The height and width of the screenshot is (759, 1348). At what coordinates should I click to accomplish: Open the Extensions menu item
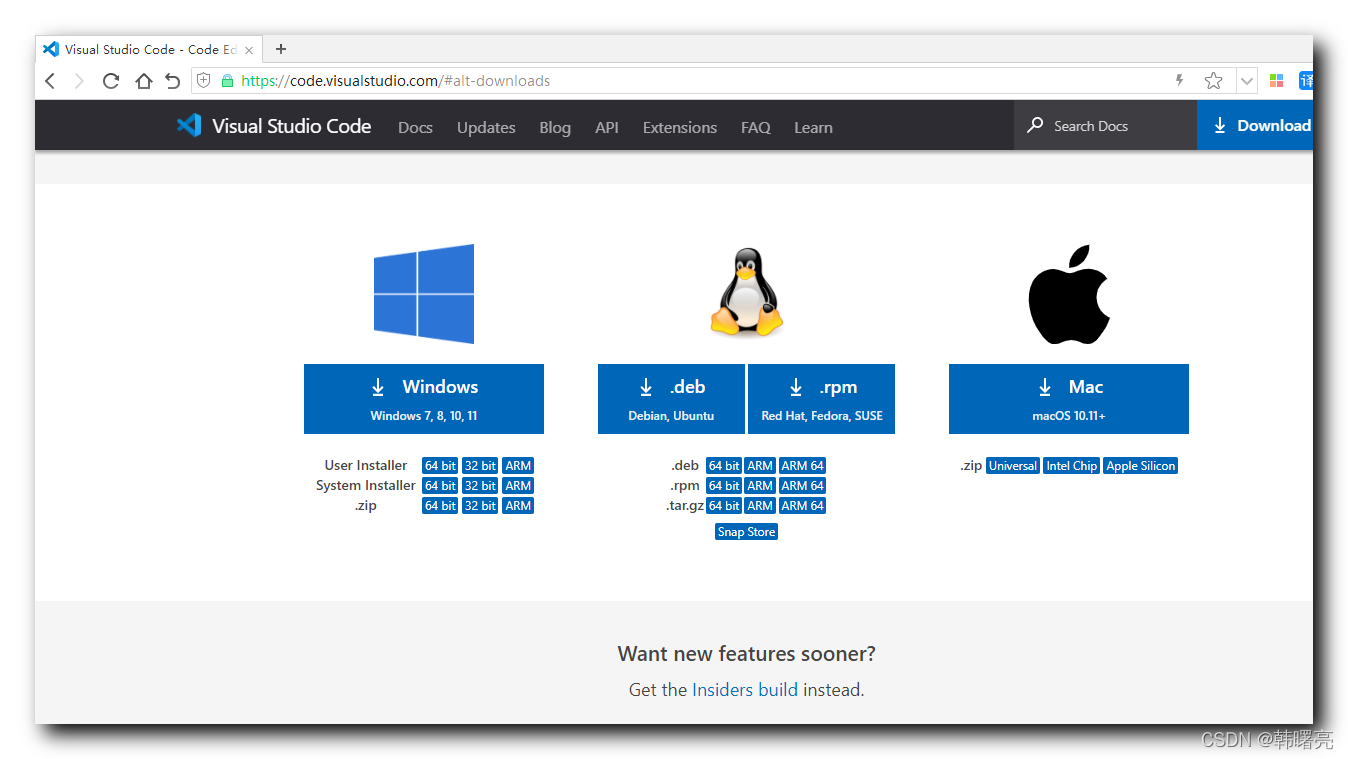click(680, 127)
